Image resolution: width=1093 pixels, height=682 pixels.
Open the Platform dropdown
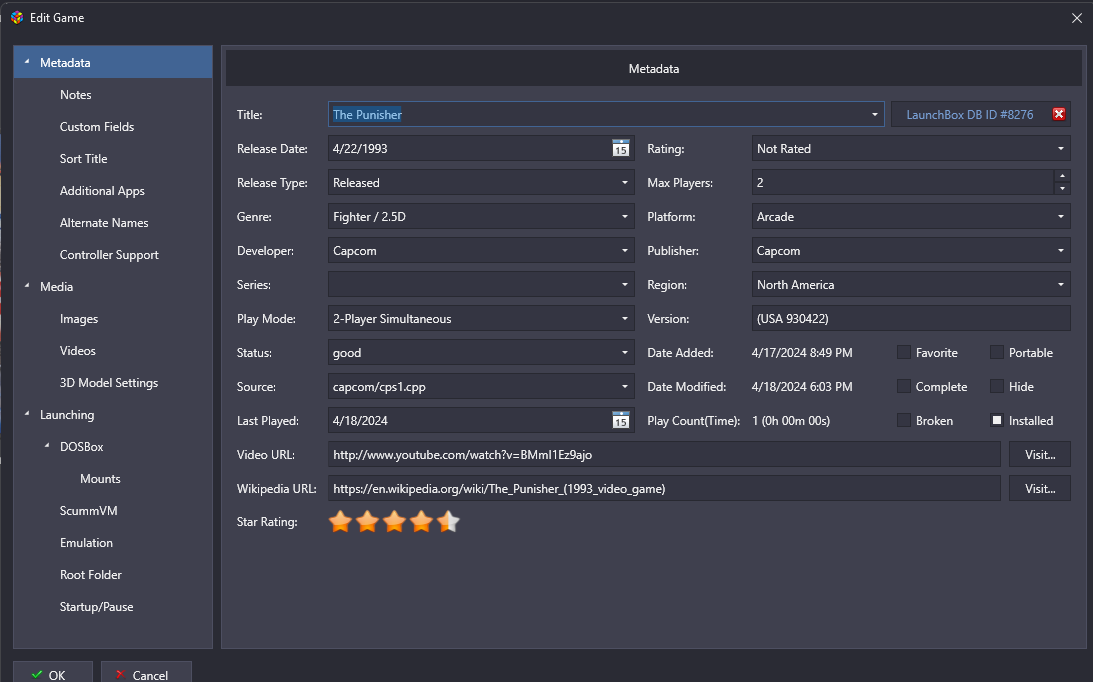[1060, 217]
